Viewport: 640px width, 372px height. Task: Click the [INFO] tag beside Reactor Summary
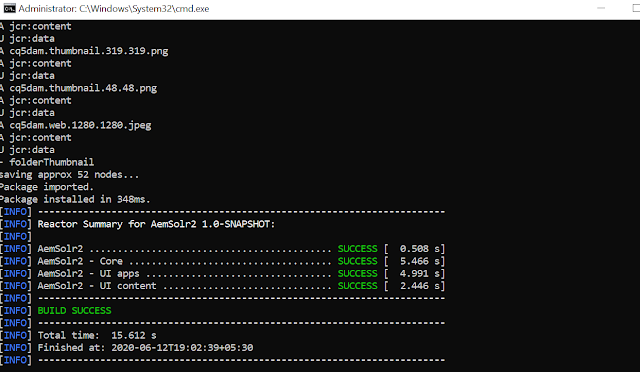tap(16, 224)
